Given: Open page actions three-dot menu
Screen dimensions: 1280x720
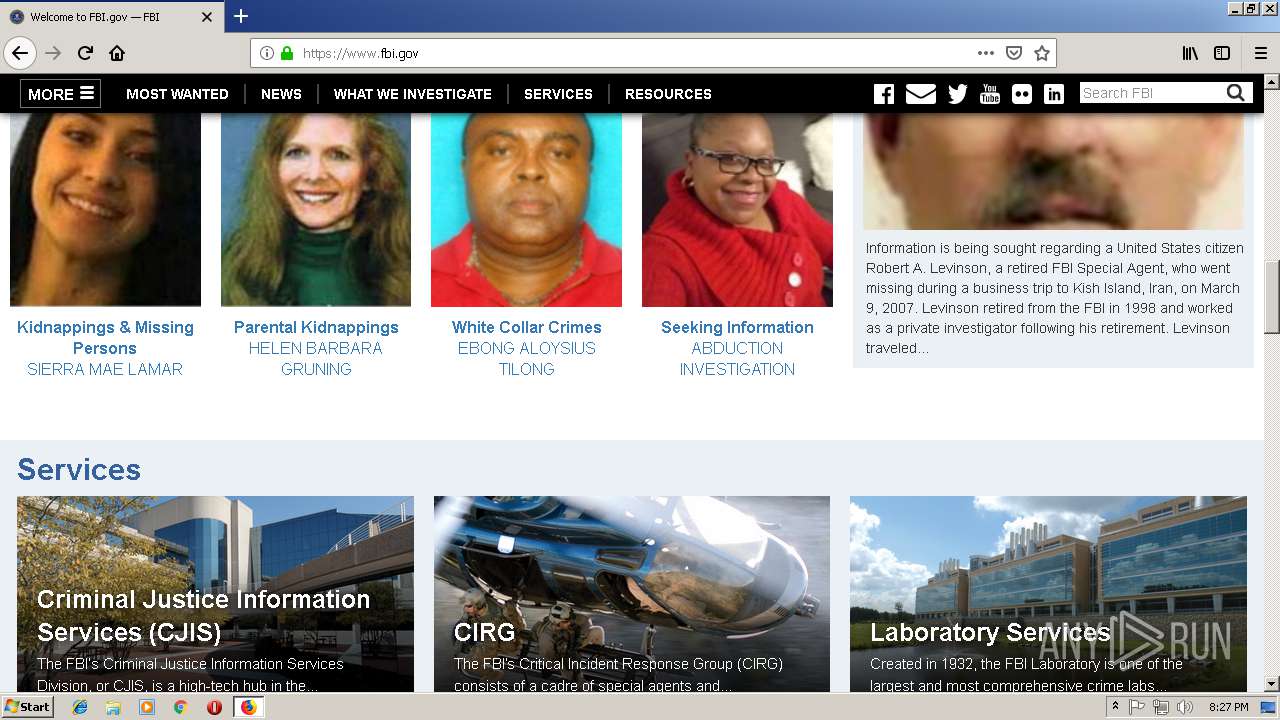Looking at the screenshot, I should coord(986,53).
